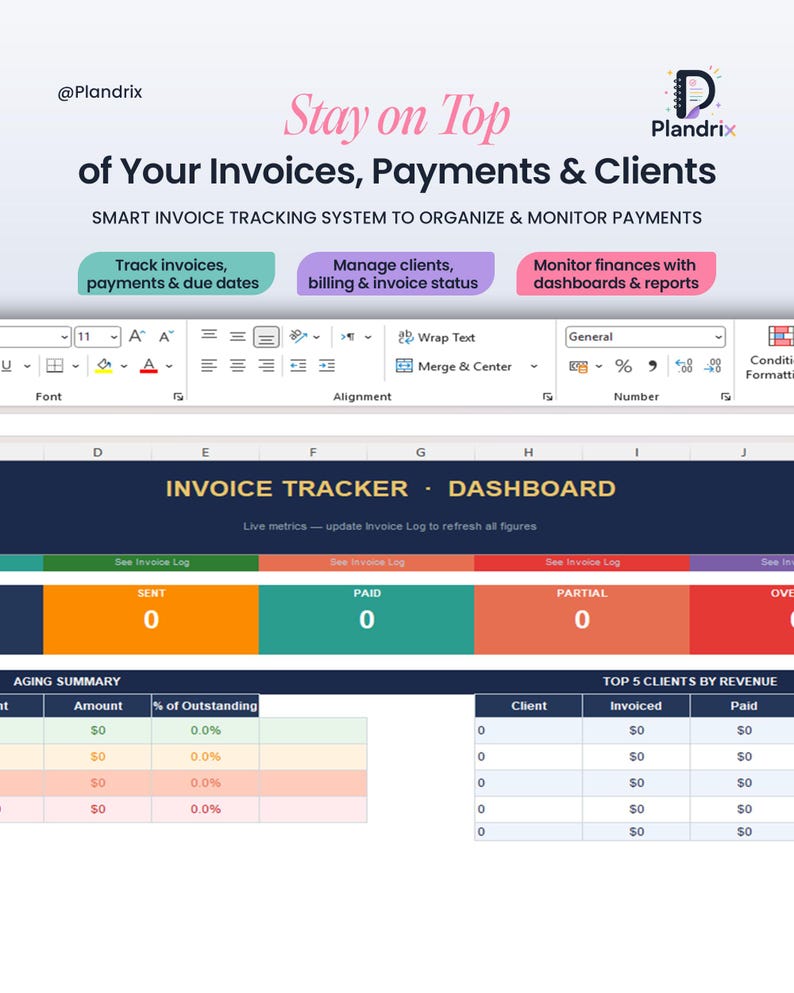Click Merge & Center button
794x993 pixels.
[x=453, y=366]
